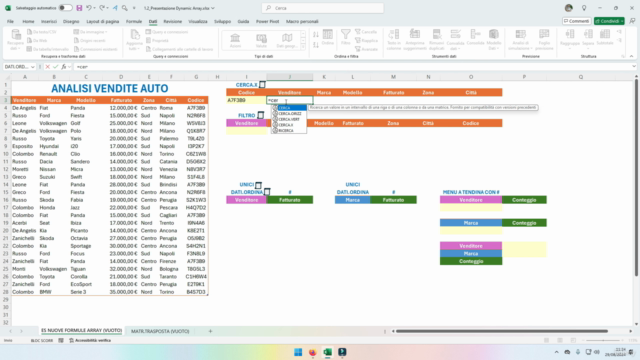Select CERCA.VERT from the autocomplete list
Screen dimensions: 640x360
click(x=289, y=119)
